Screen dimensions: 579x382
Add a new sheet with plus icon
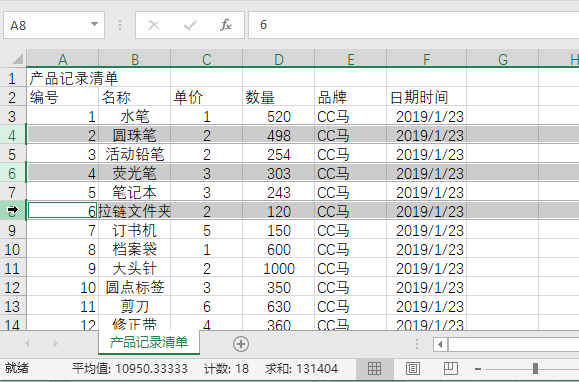click(x=241, y=344)
